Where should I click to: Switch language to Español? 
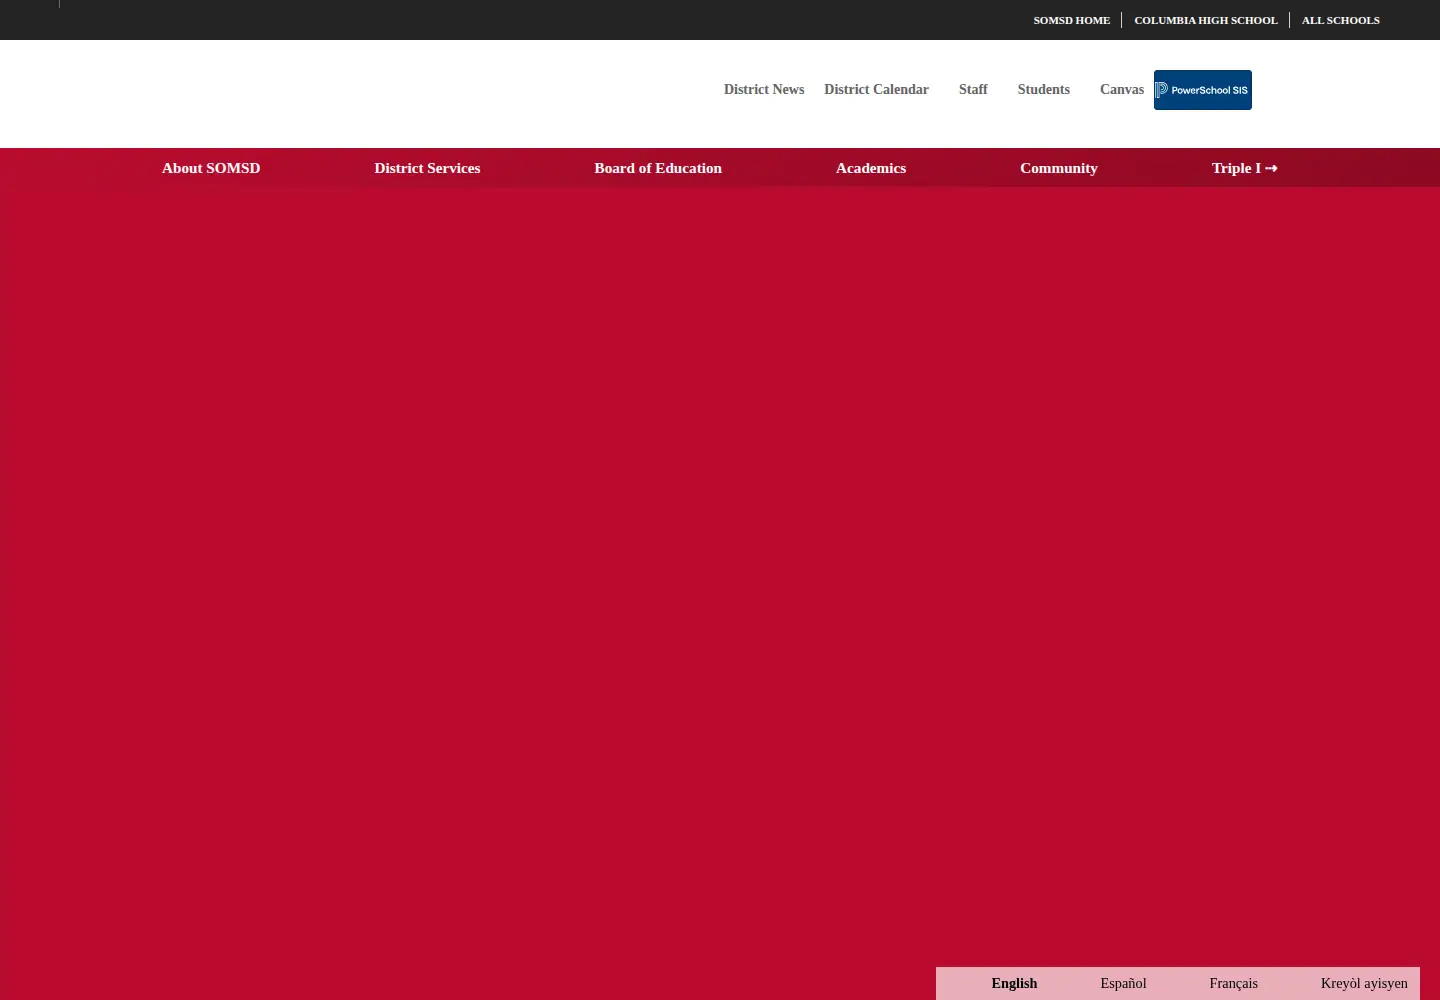(1123, 984)
